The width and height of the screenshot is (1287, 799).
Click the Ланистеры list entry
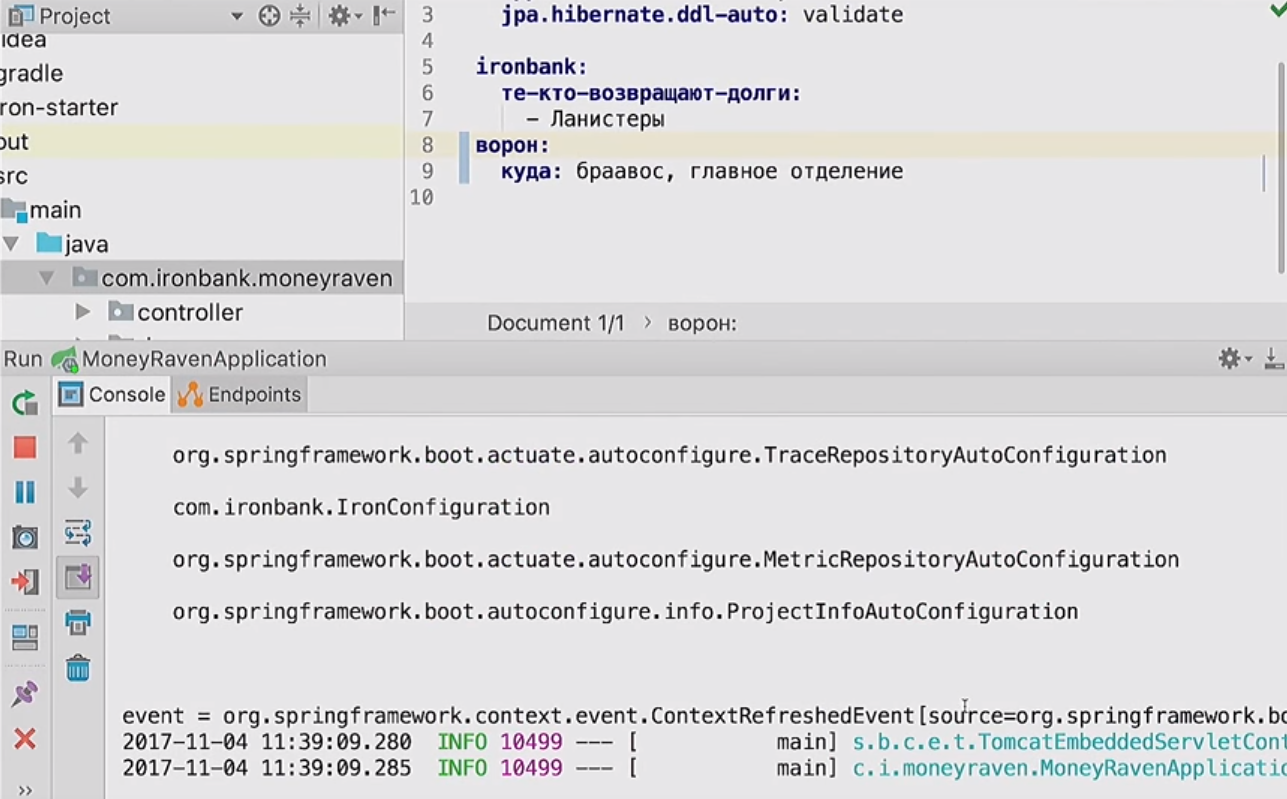pos(595,119)
